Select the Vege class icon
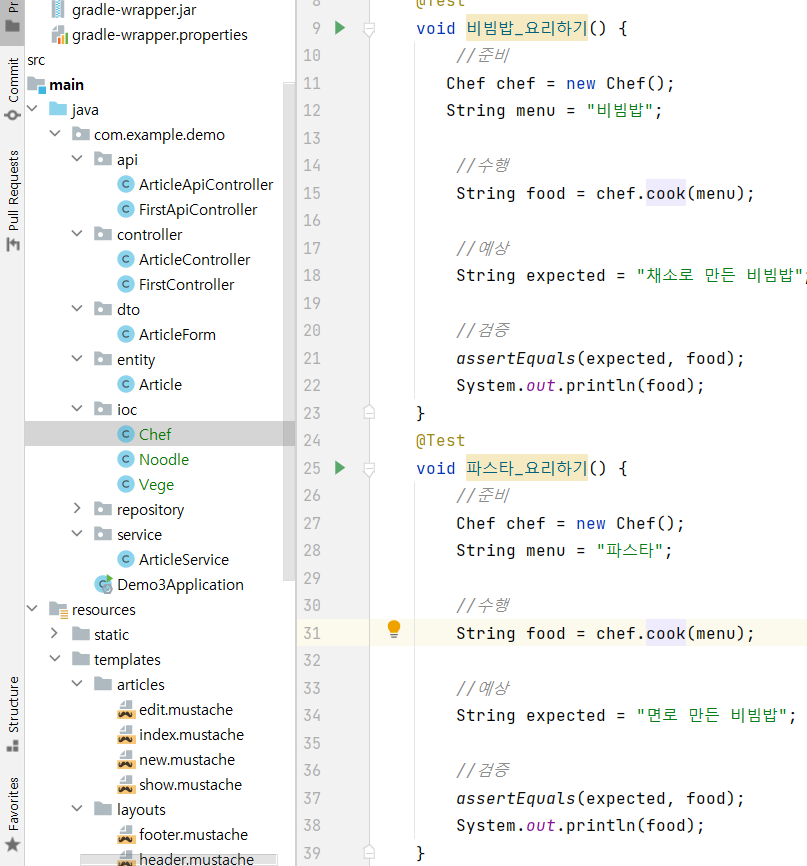 tap(126, 484)
